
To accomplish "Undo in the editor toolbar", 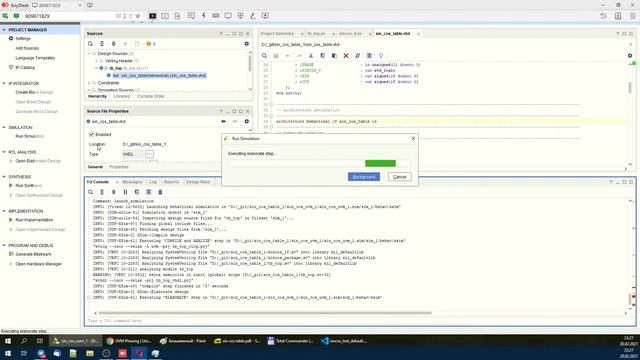I will click(x=288, y=56).
